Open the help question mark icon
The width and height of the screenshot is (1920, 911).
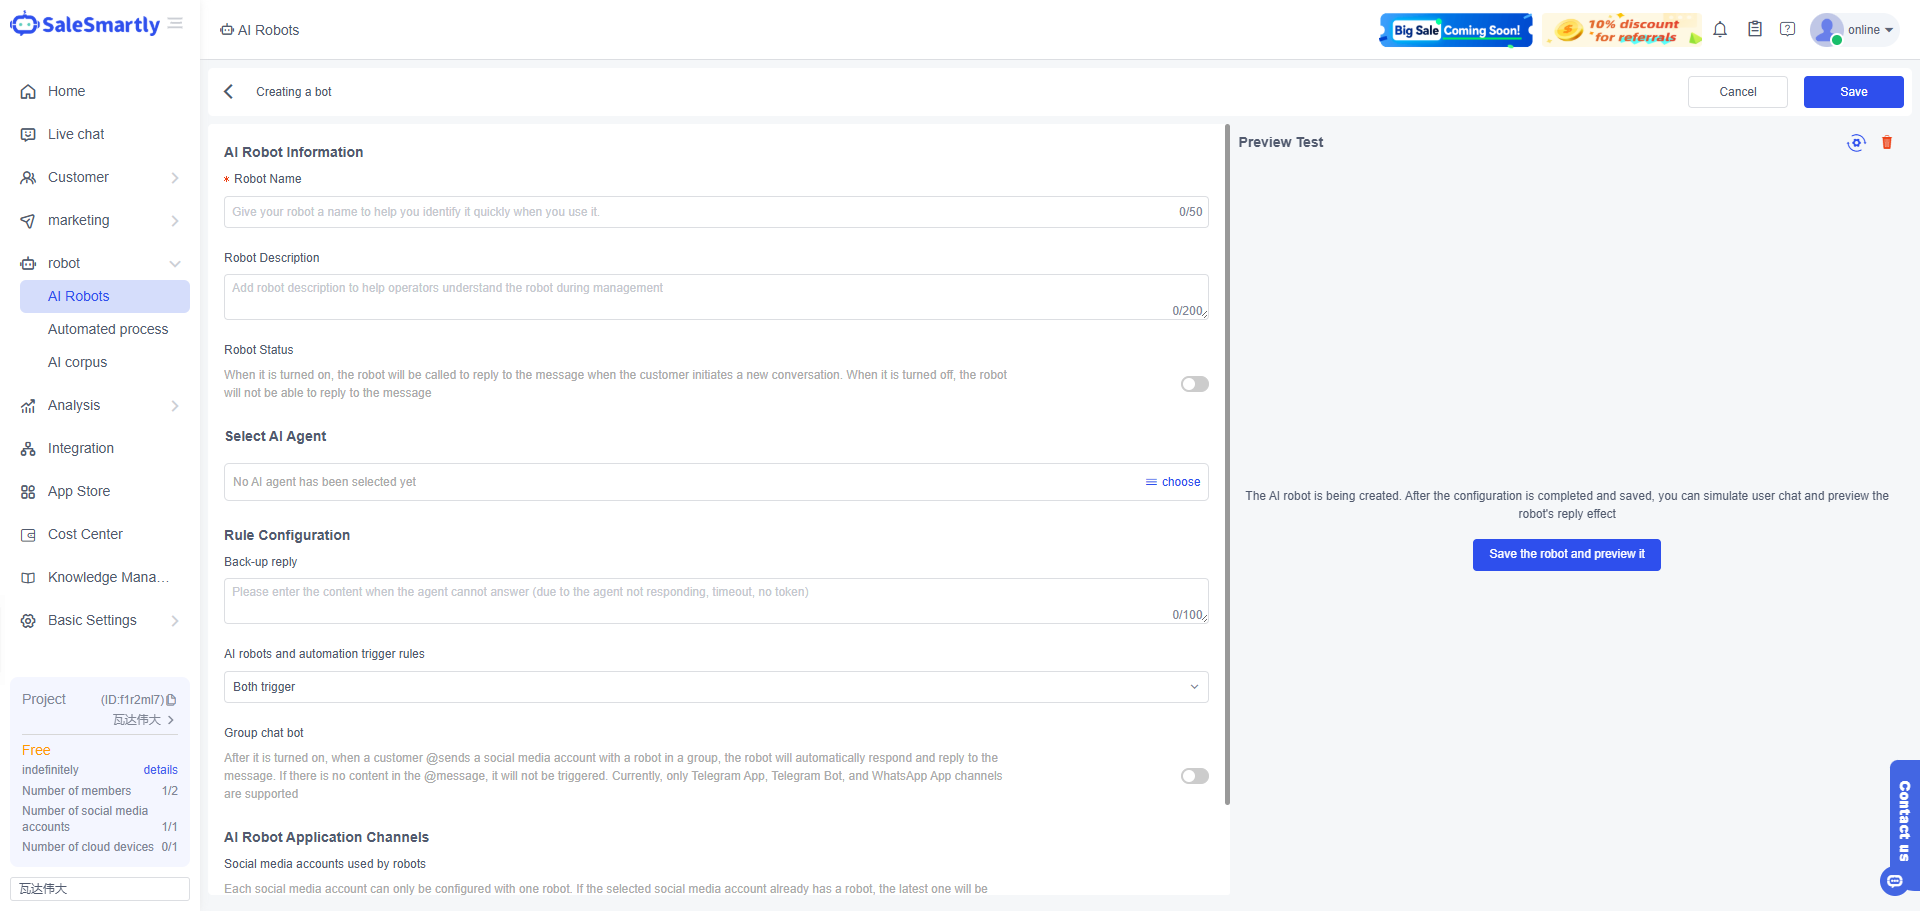1787,30
